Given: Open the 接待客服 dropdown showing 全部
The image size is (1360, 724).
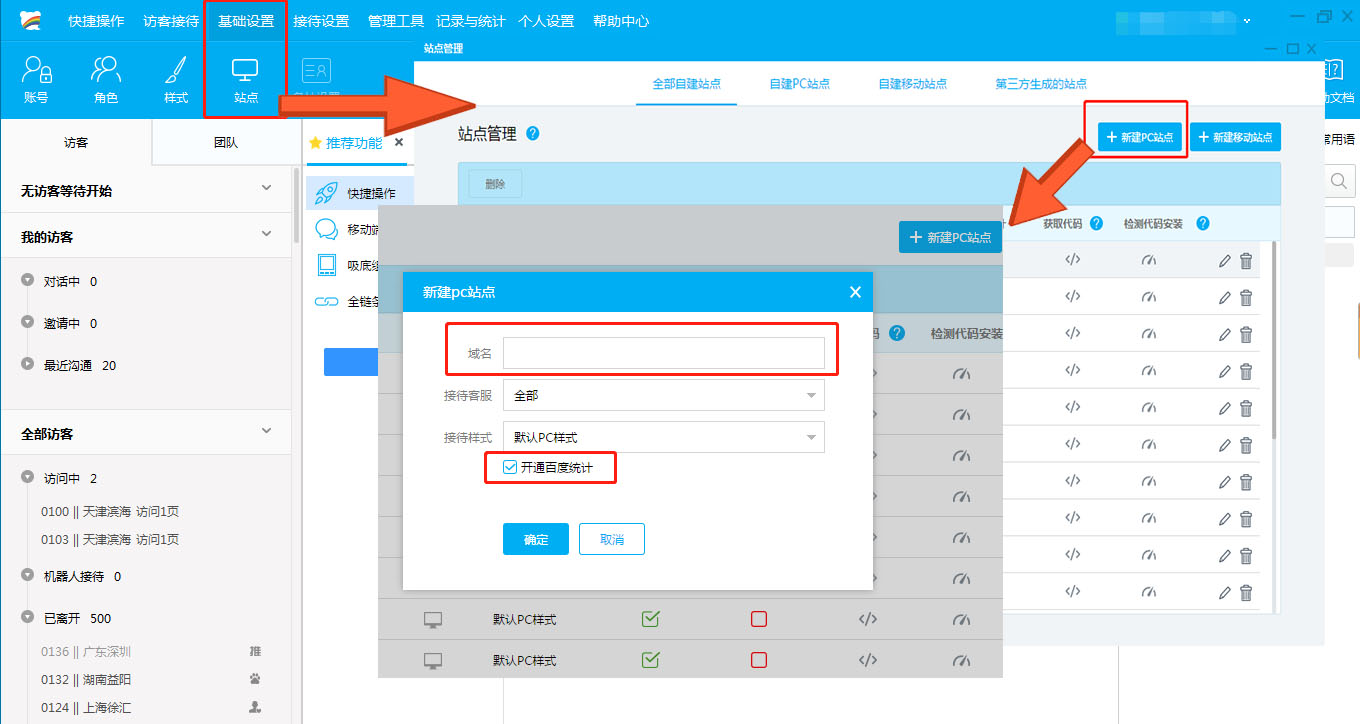Looking at the screenshot, I should tap(664, 395).
